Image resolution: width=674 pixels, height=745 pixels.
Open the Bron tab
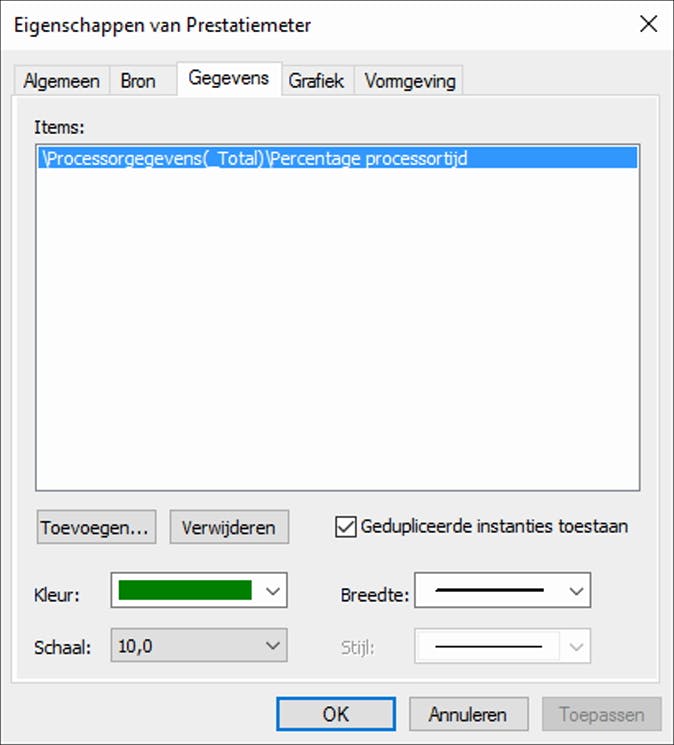(138, 81)
